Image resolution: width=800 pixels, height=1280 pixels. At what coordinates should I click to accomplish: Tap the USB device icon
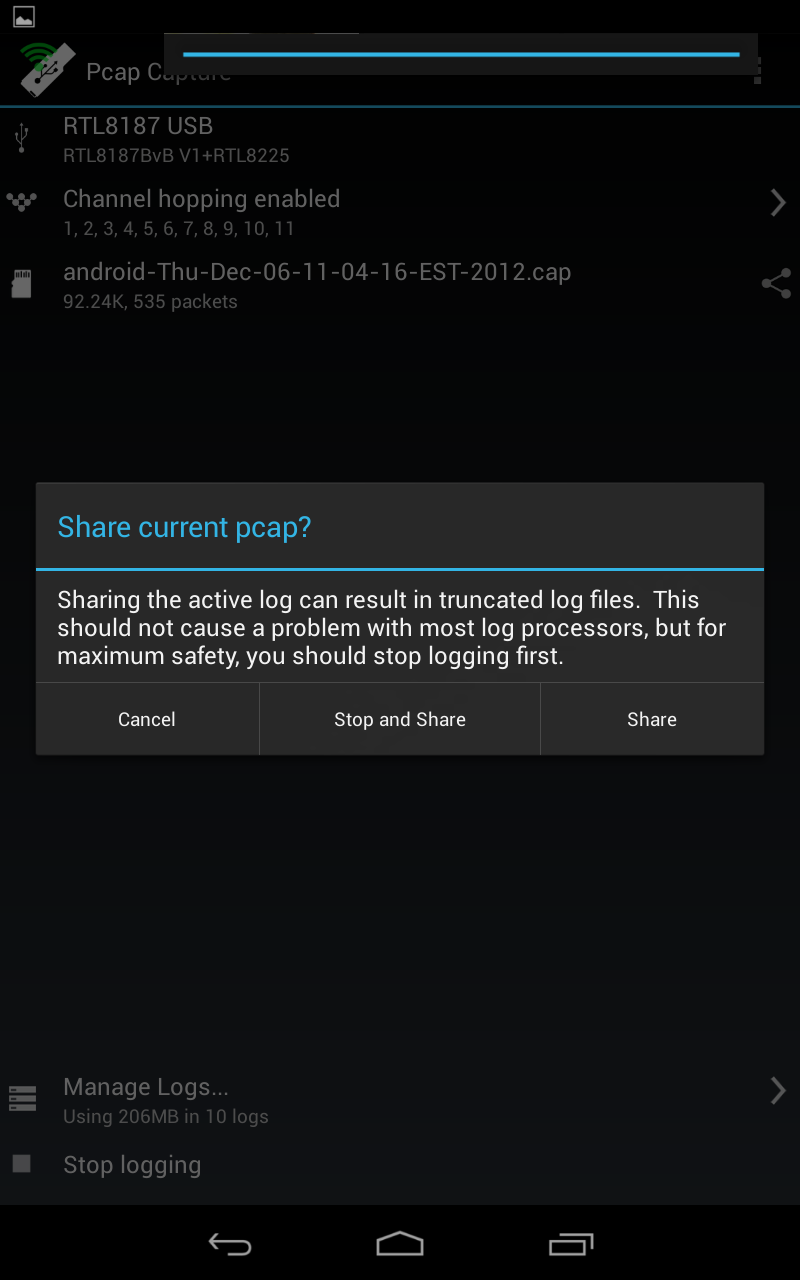21,138
